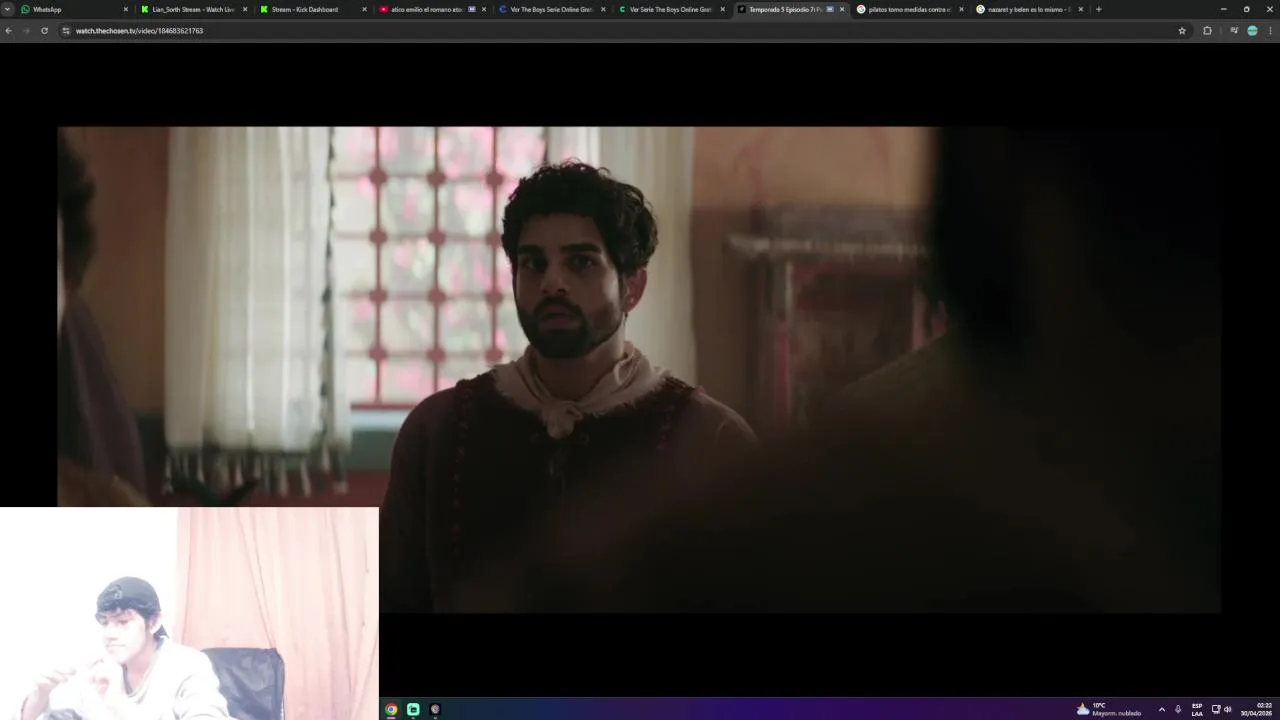This screenshot has width=1280, height=720.
Task: Open the weather widget showing 10°C
Action: (x=1110, y=709)
